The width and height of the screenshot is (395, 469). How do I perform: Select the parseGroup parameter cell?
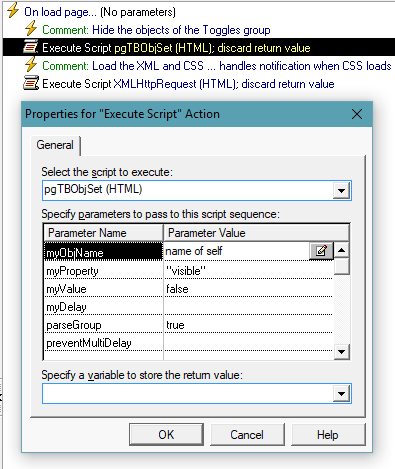[103, 325]
